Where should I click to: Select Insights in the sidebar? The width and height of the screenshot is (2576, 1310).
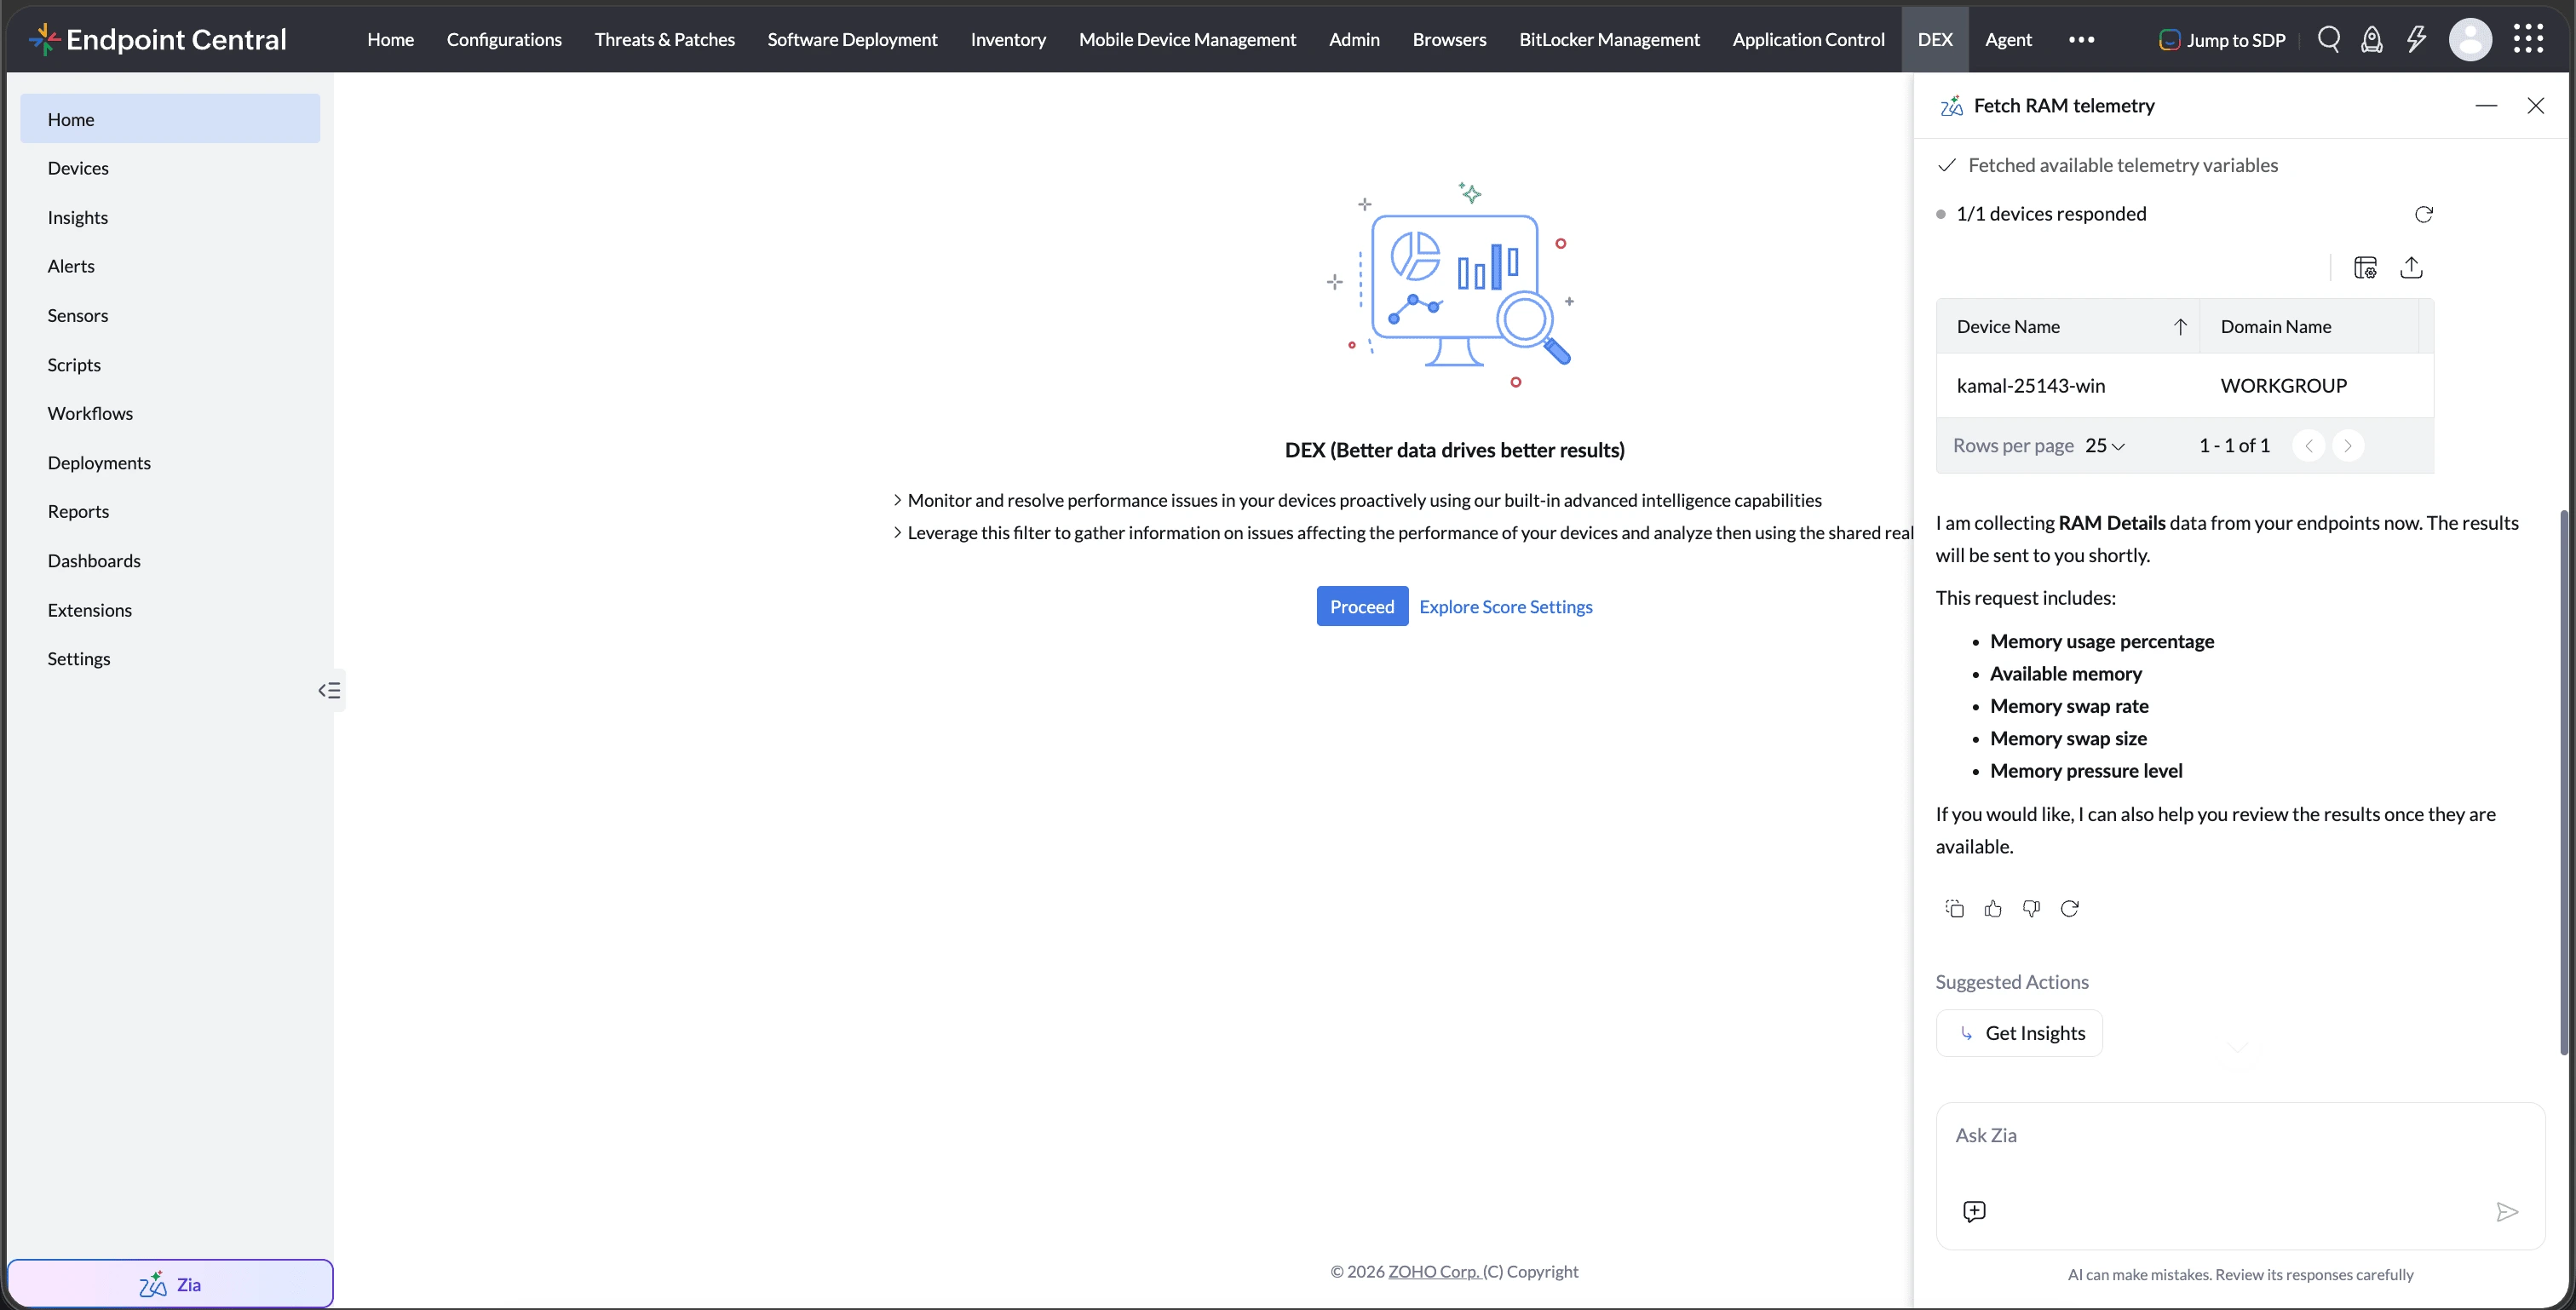(x=170, y=217)
